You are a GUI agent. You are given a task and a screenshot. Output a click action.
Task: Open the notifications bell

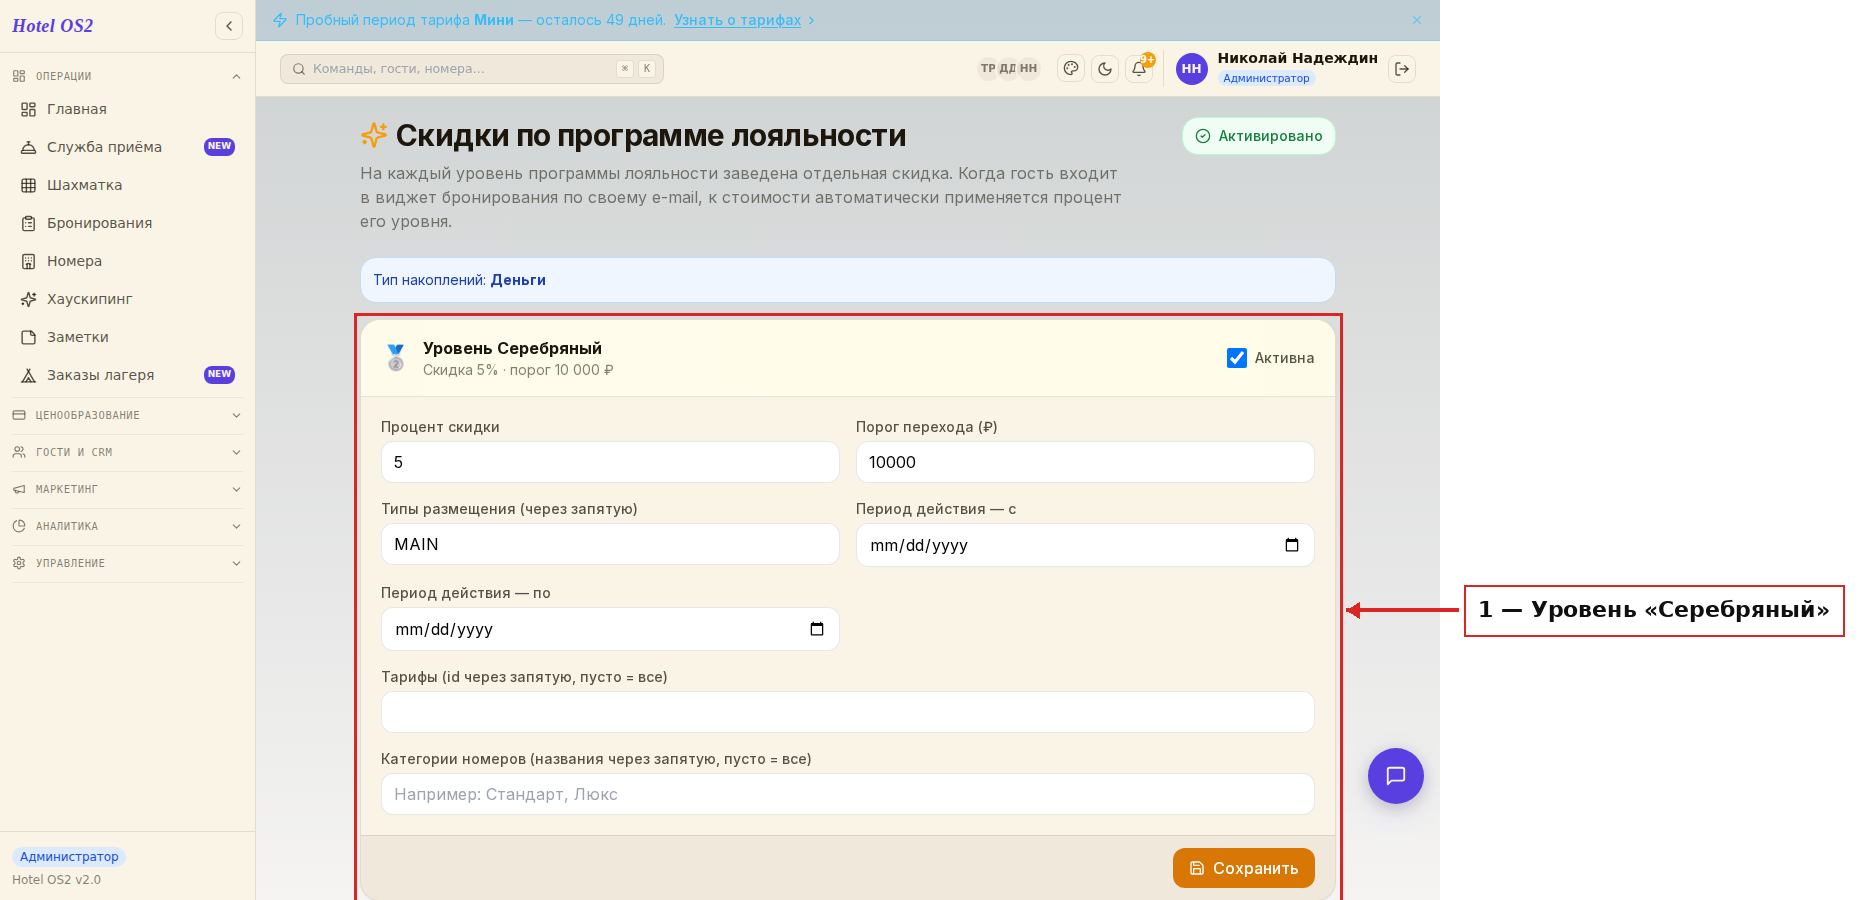[1139, 69]
